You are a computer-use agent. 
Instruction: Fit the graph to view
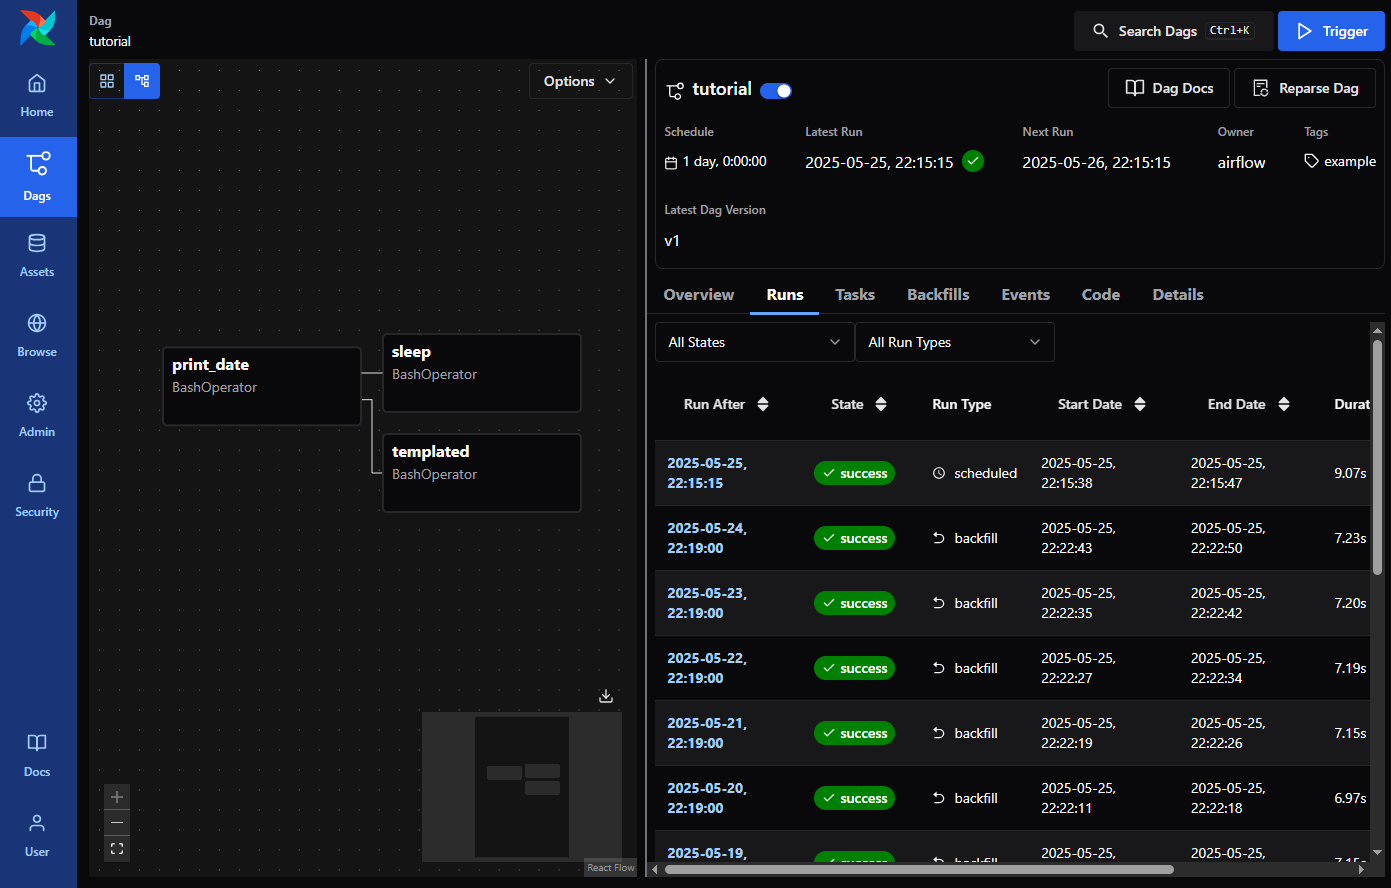click(x=117, y=849)
